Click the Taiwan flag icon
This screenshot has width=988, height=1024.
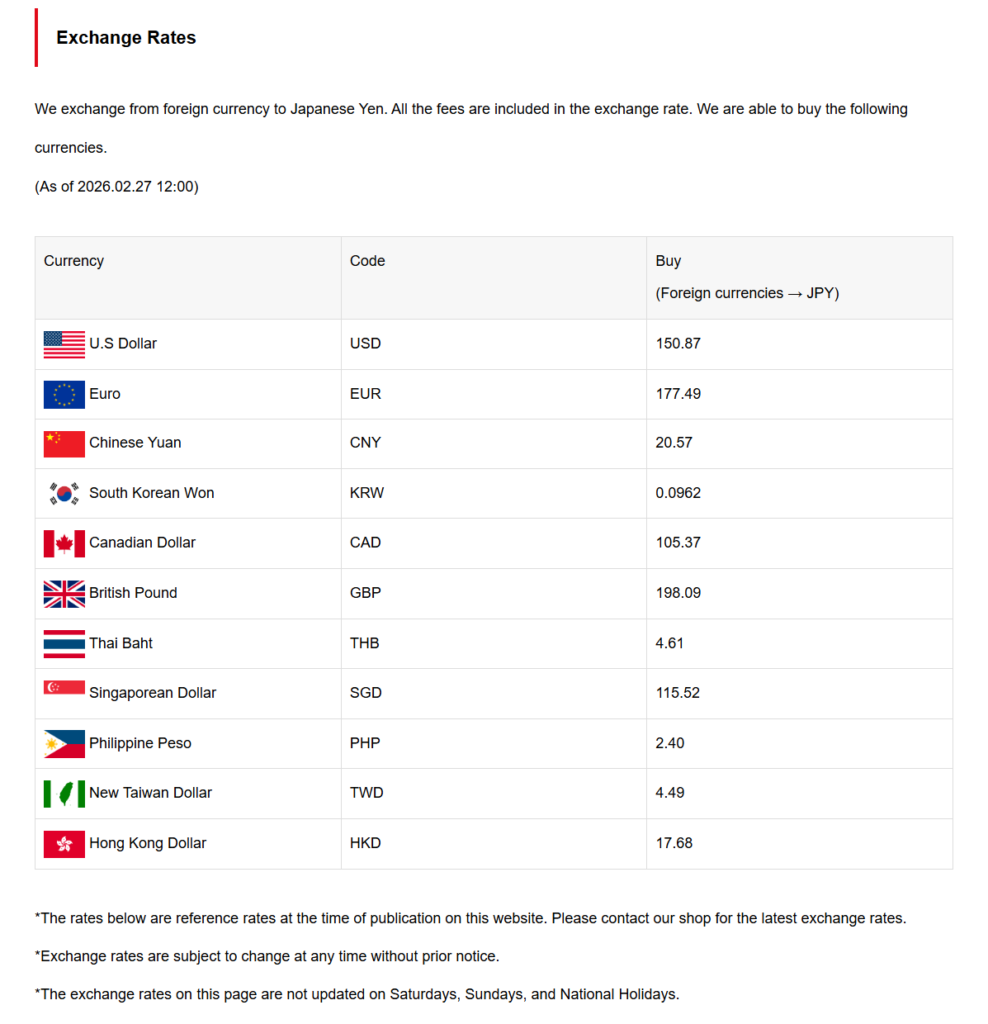click(x=64, y=793)
